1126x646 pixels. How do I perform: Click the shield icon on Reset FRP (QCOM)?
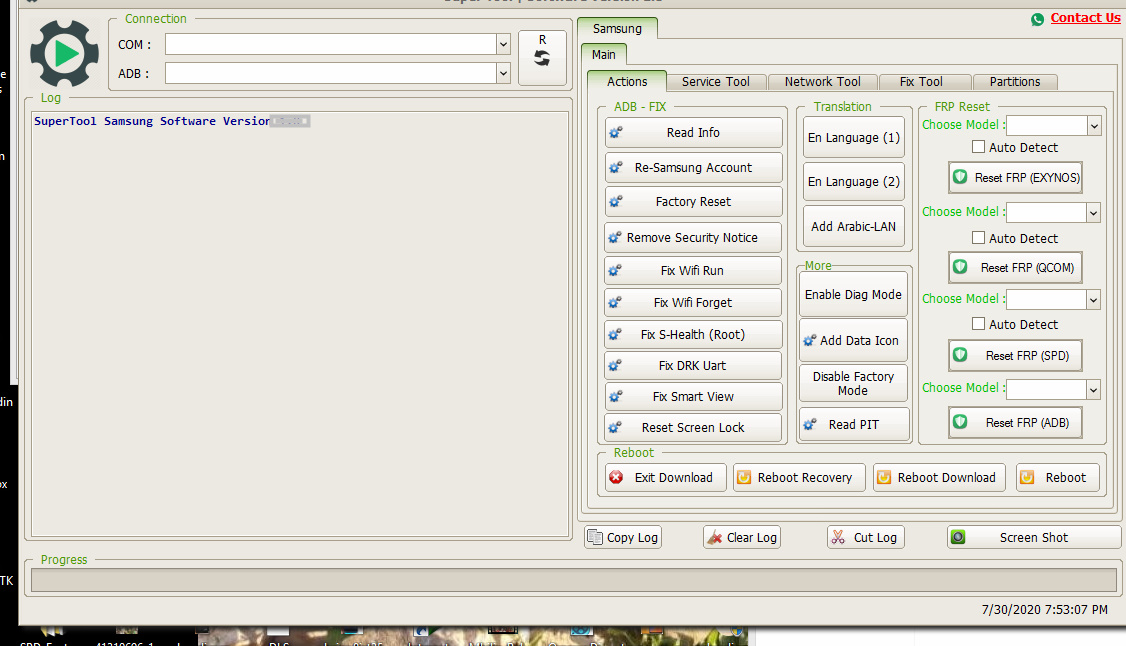(960, 267)
